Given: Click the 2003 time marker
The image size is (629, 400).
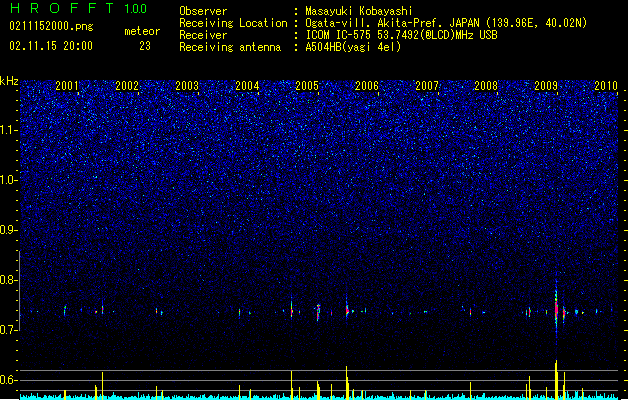Looking at the screenshot, I should 187,85.
